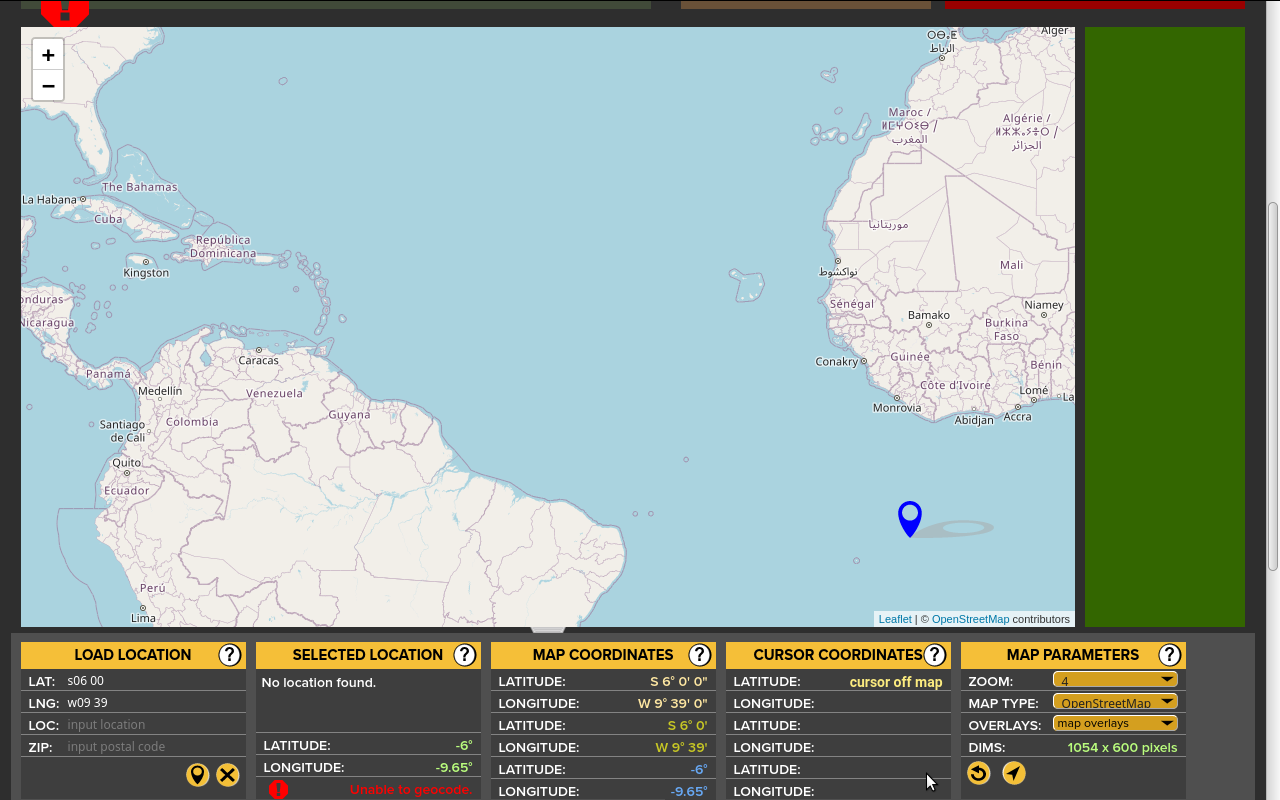Screen dimensions: 1280x800
Task: Click 'Mali' country label on map
Action: (1011, 265)
